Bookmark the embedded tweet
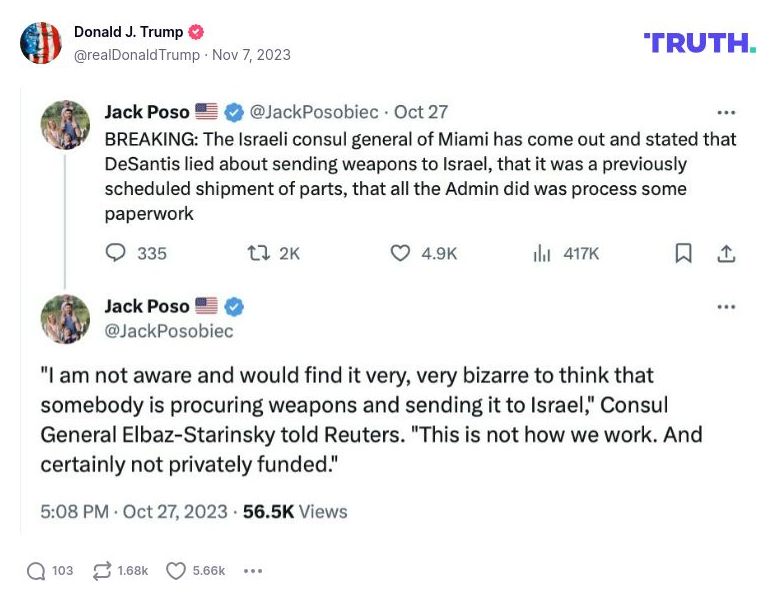777x601 pixels. (683, 253)
